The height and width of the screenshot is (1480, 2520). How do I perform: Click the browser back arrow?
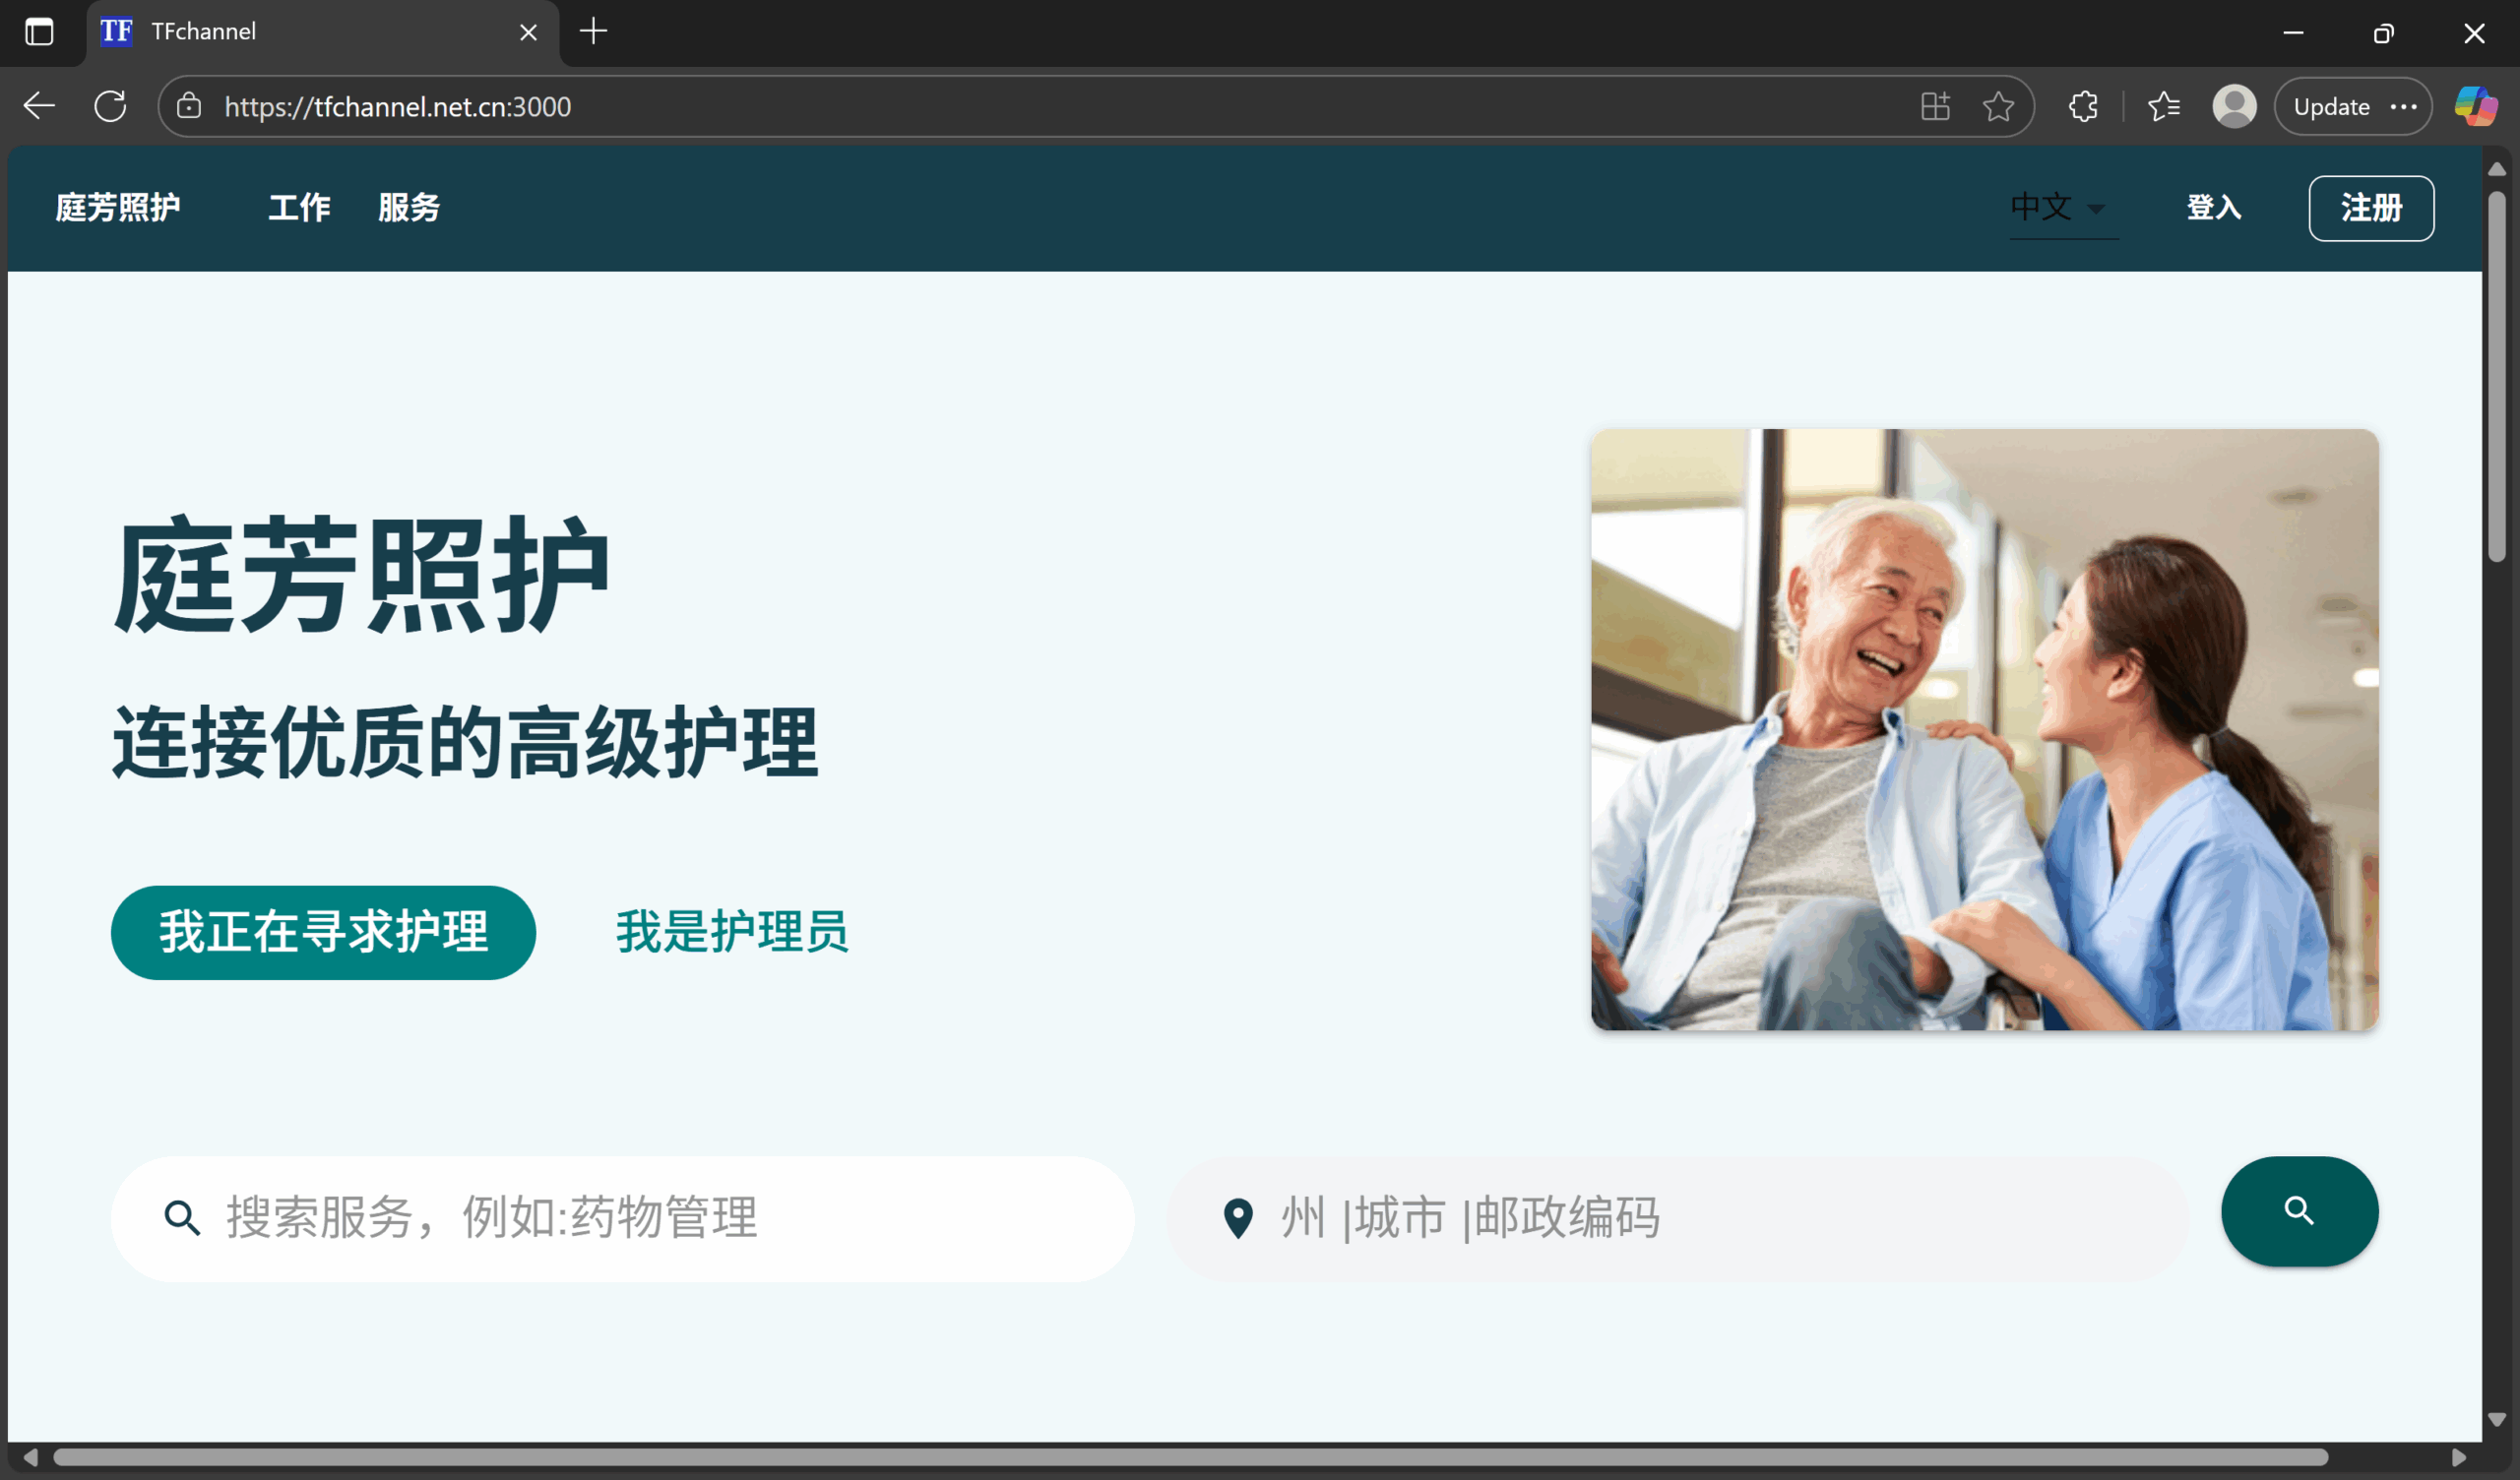pyautogui.click(x=39, y=106)
